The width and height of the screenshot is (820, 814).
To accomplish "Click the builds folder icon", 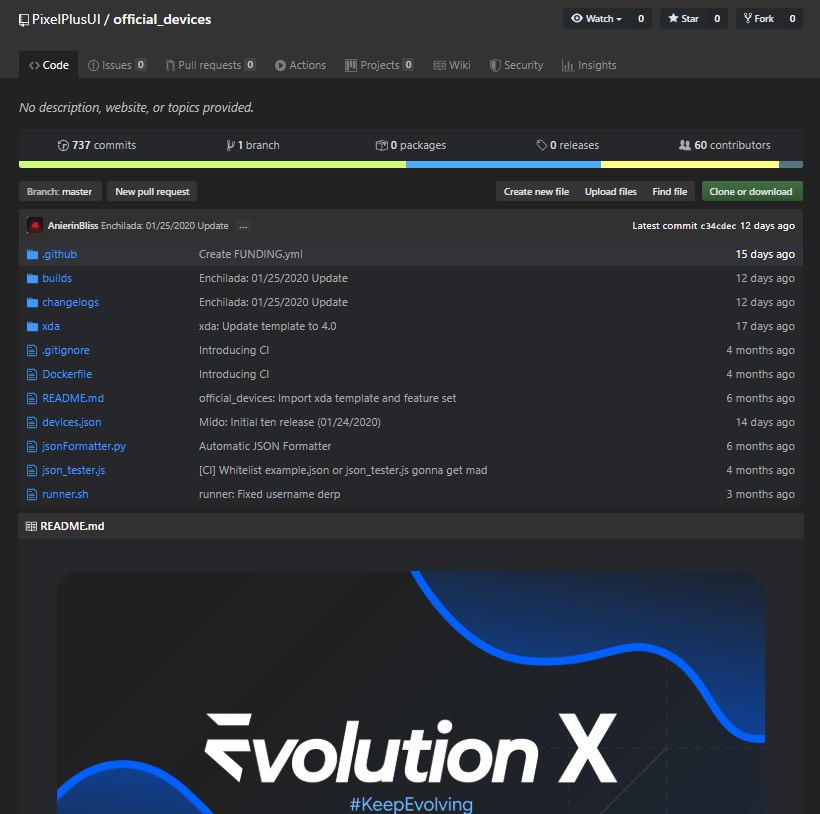I will [x=32, y=278].
